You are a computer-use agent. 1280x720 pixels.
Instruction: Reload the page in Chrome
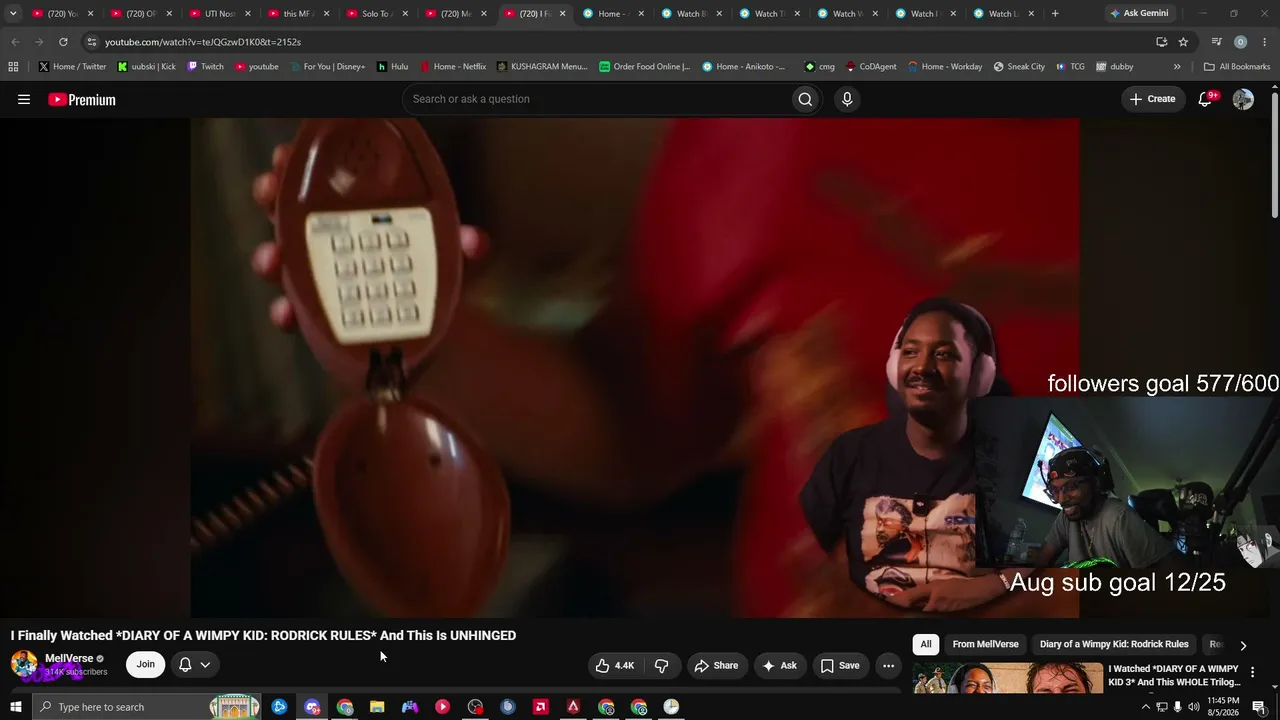(x=63, y=42)
